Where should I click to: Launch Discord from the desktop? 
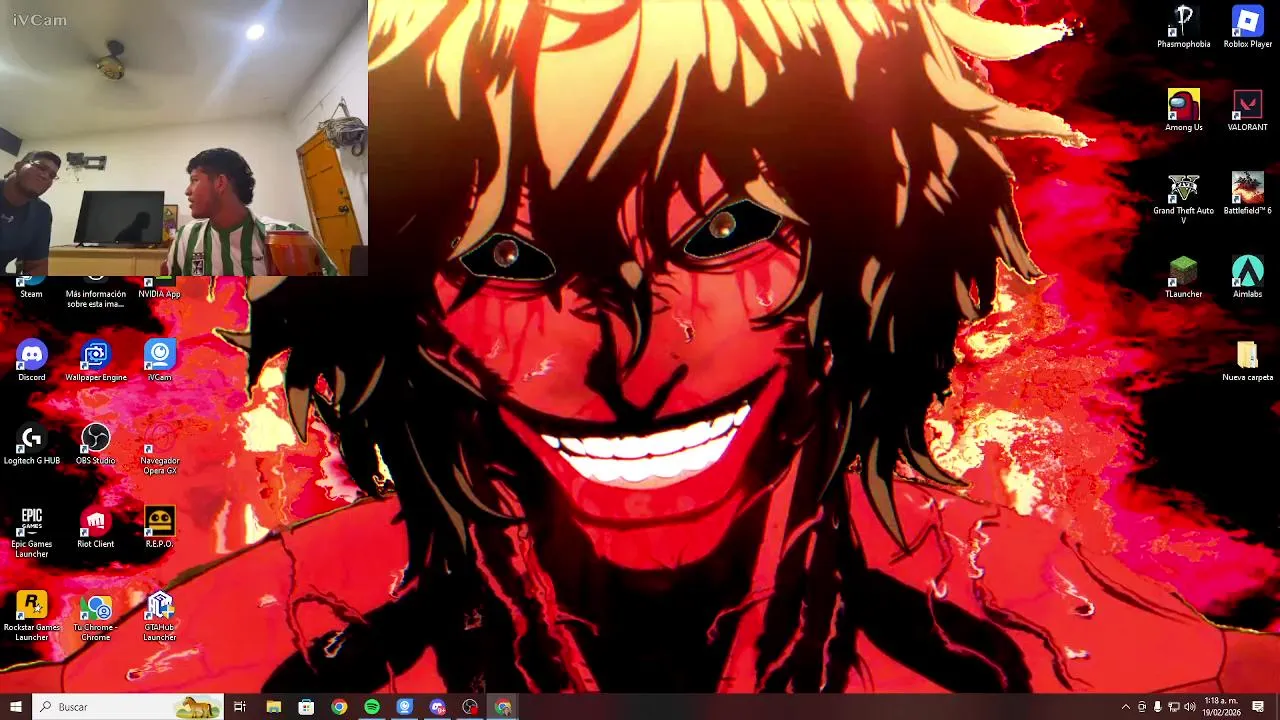(x=32, y=361)
